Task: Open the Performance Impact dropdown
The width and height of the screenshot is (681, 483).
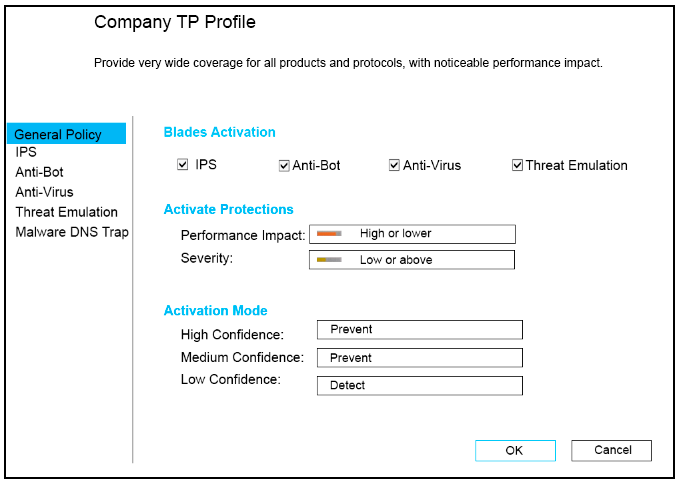Action: click(x=412, y=234)
